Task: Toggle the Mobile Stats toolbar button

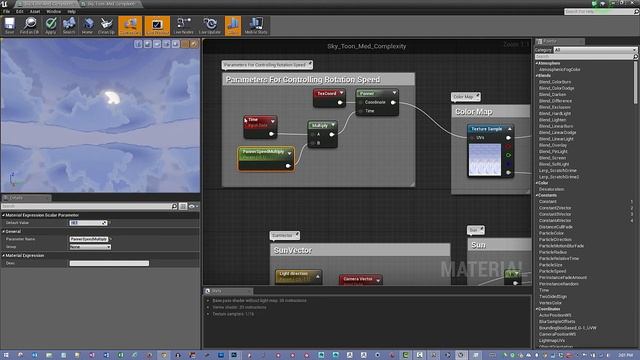Action: [256, 25]
